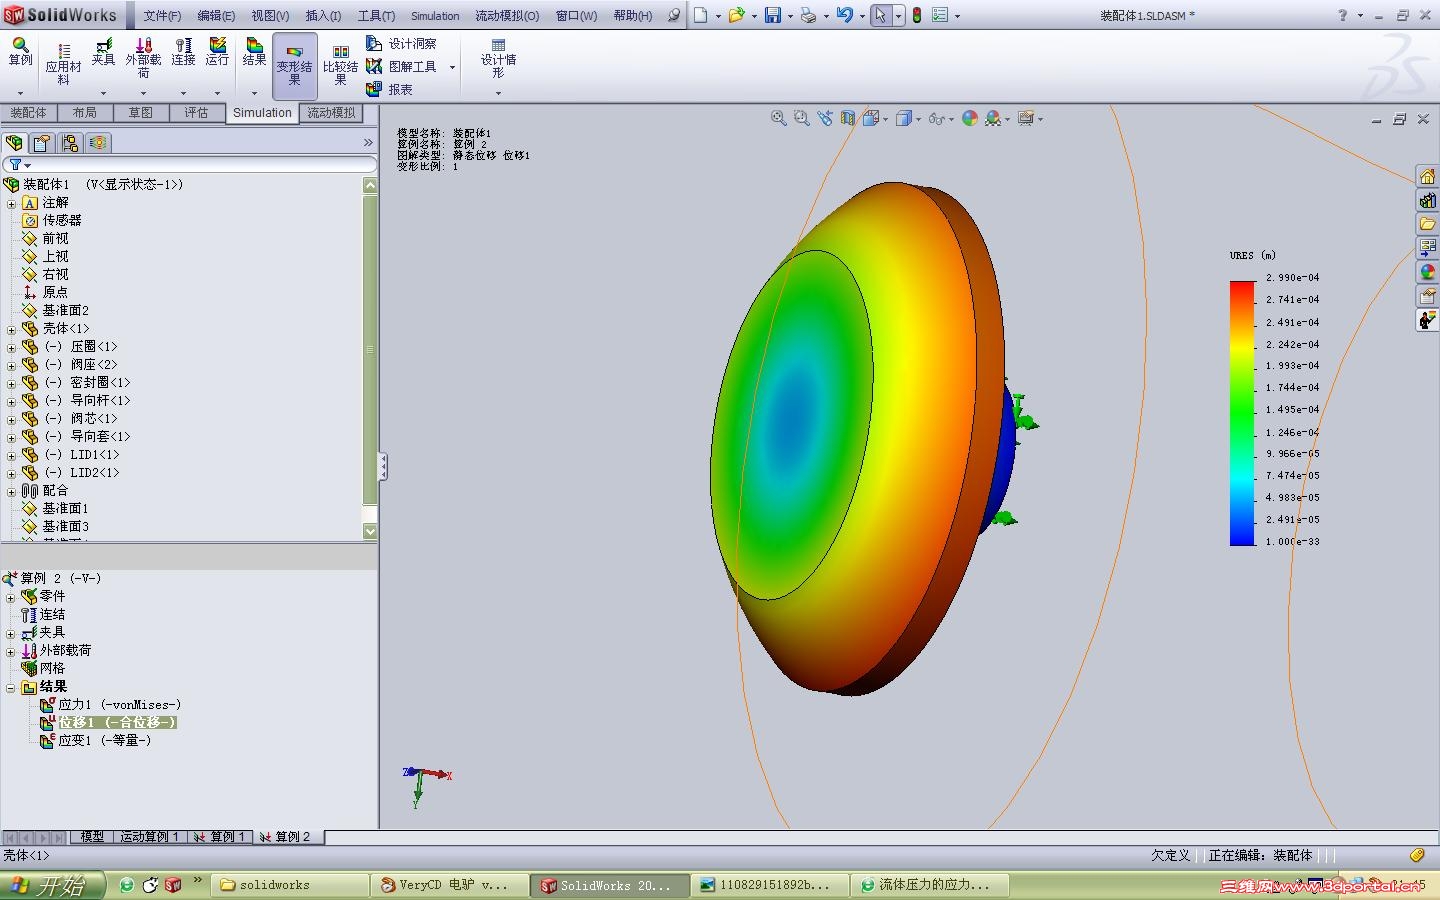Image resolution: width=1440 pixels, height=900 pixels.
Task: Open the display style dropdown arrow
Action: 918,119
